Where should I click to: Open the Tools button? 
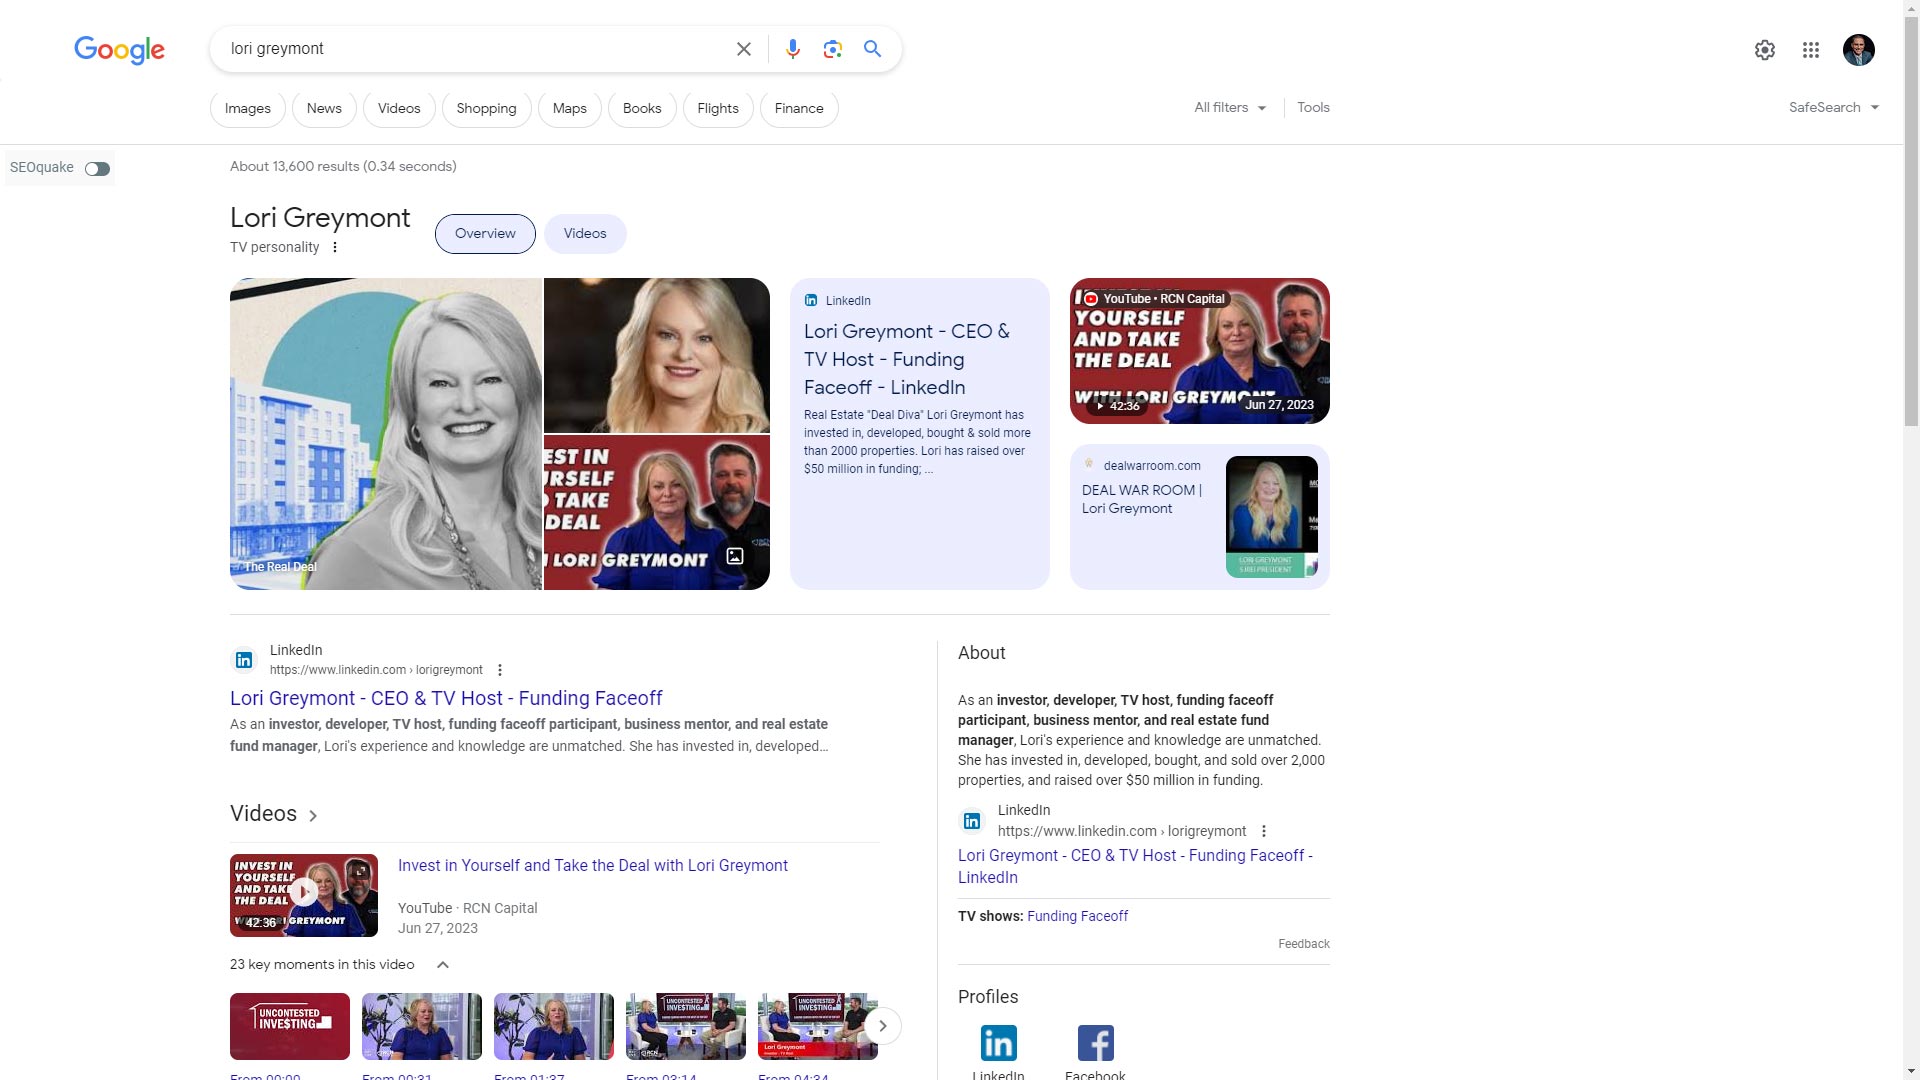tap(1313, 108)
